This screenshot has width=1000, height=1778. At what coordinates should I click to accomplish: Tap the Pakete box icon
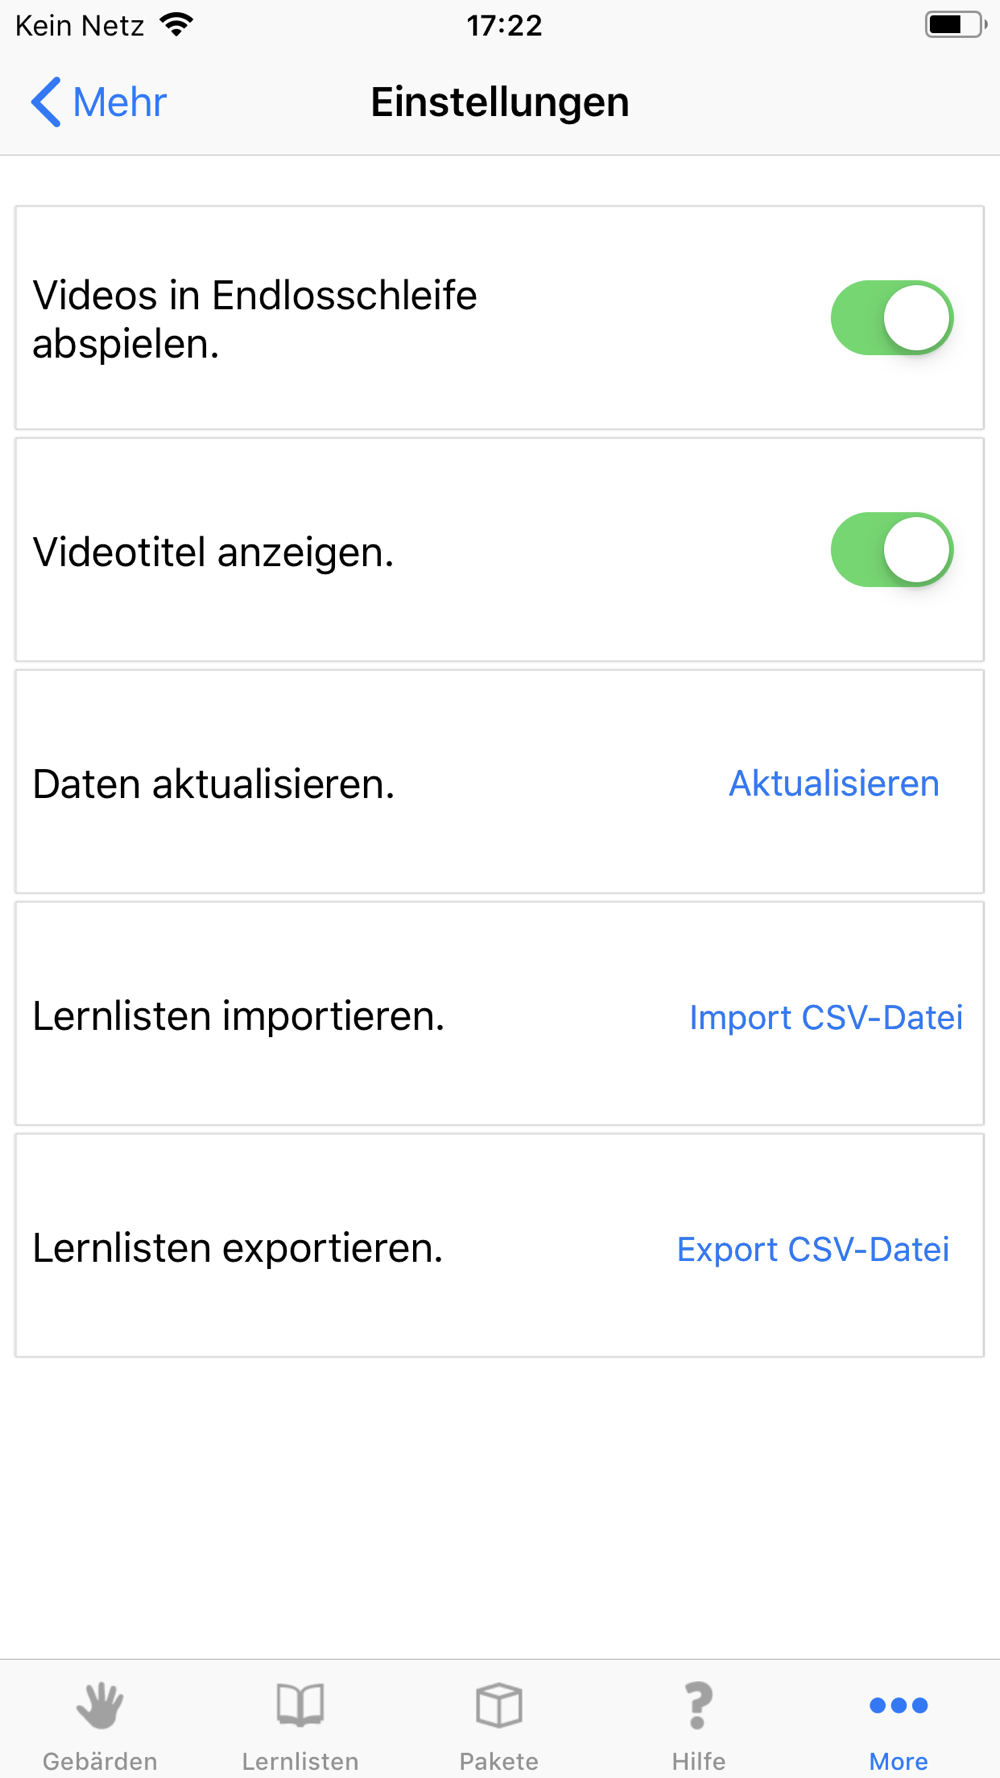(x=499, y=1705)
